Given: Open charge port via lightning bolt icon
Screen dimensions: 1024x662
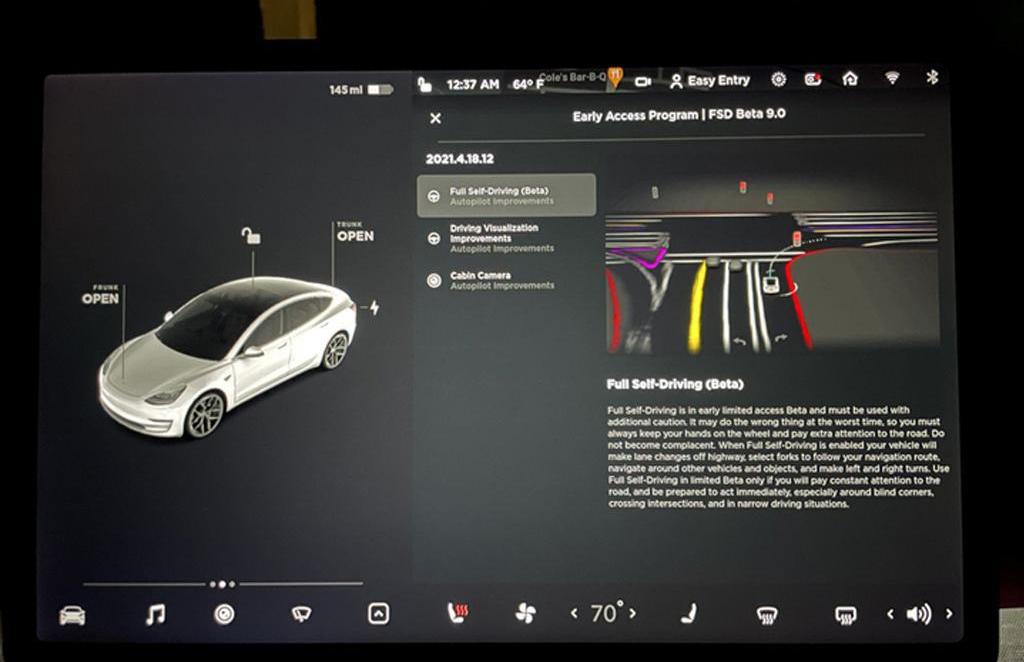Looking at the screenshot, I should [x=374, y=307].
